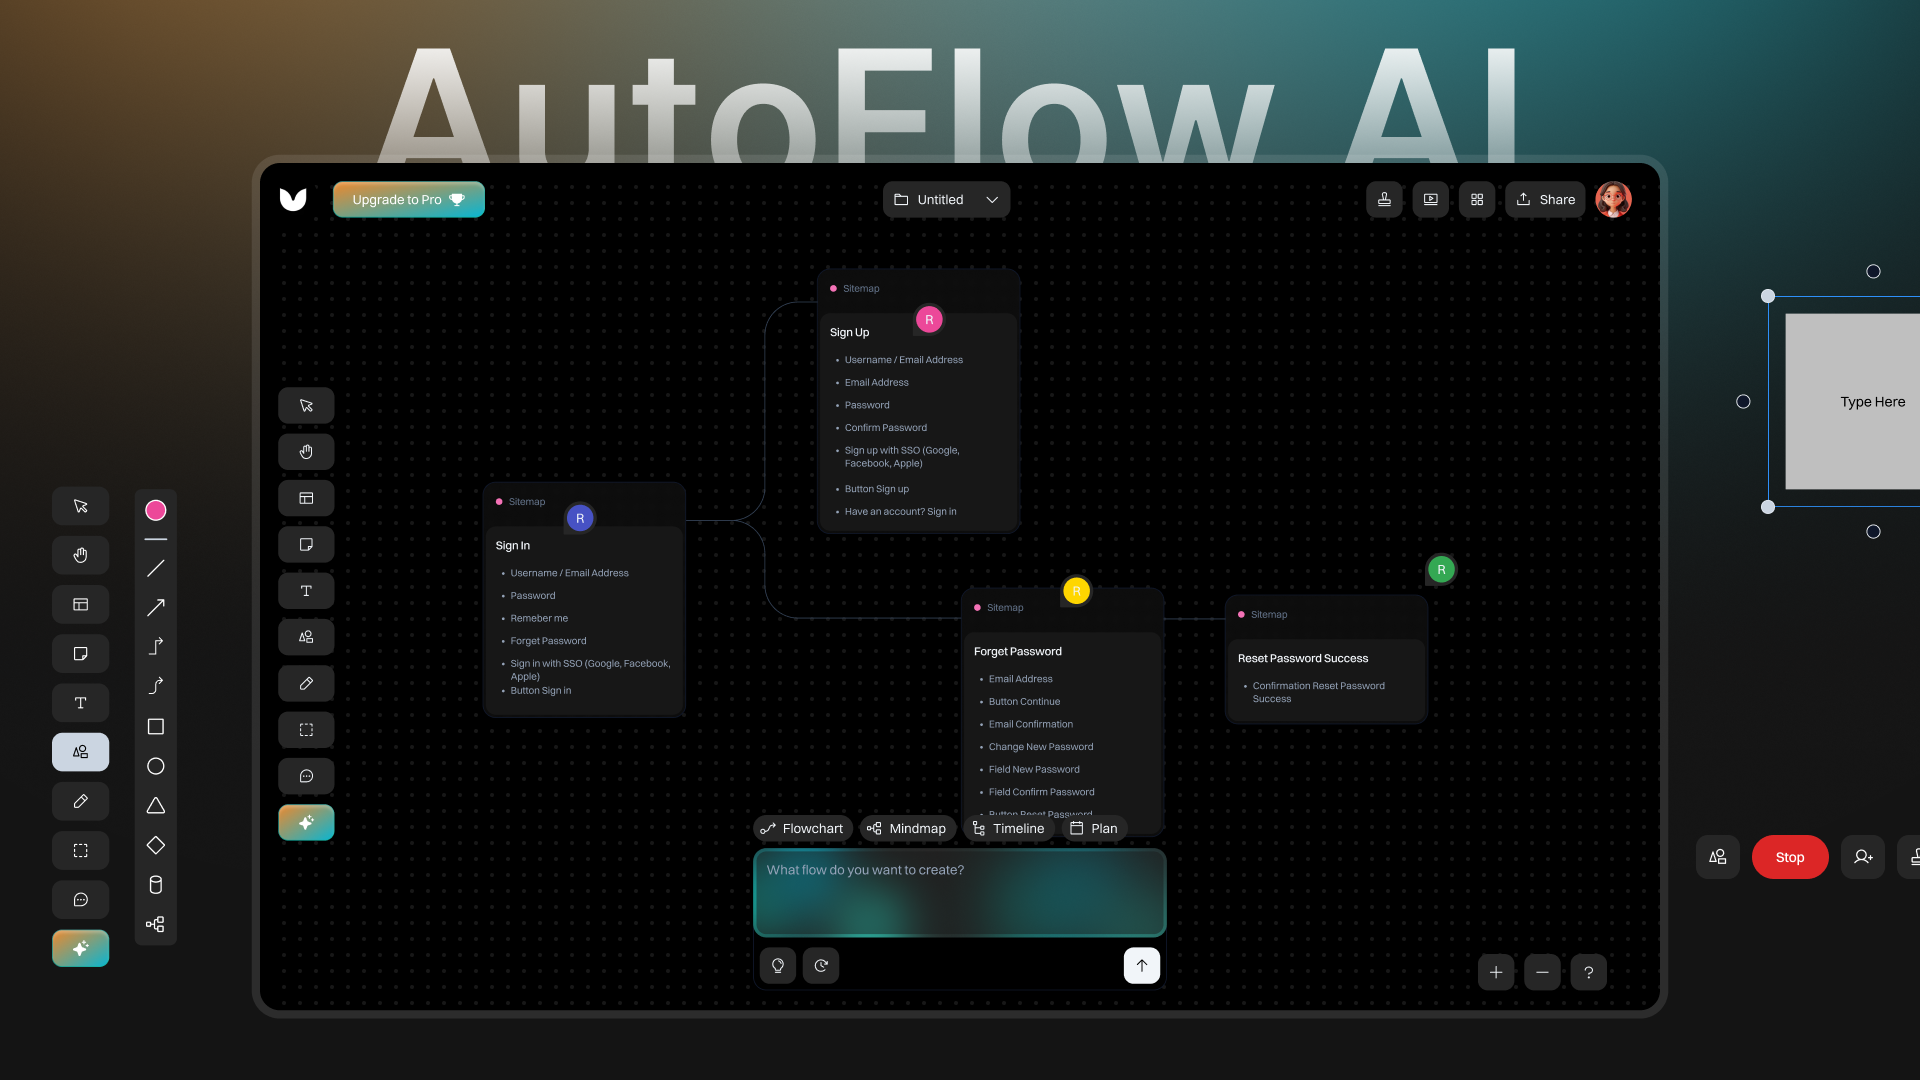Submit prompt with the up arrow button

(x=1142, y=966)
